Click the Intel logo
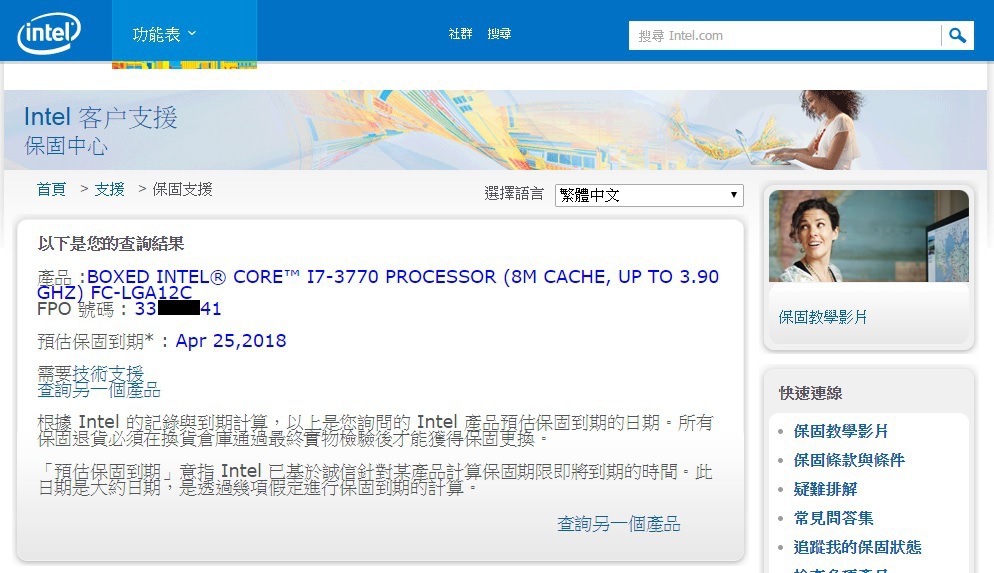This screenshot has width=994, height=573. pyautogui.click(x=49, y=34)
